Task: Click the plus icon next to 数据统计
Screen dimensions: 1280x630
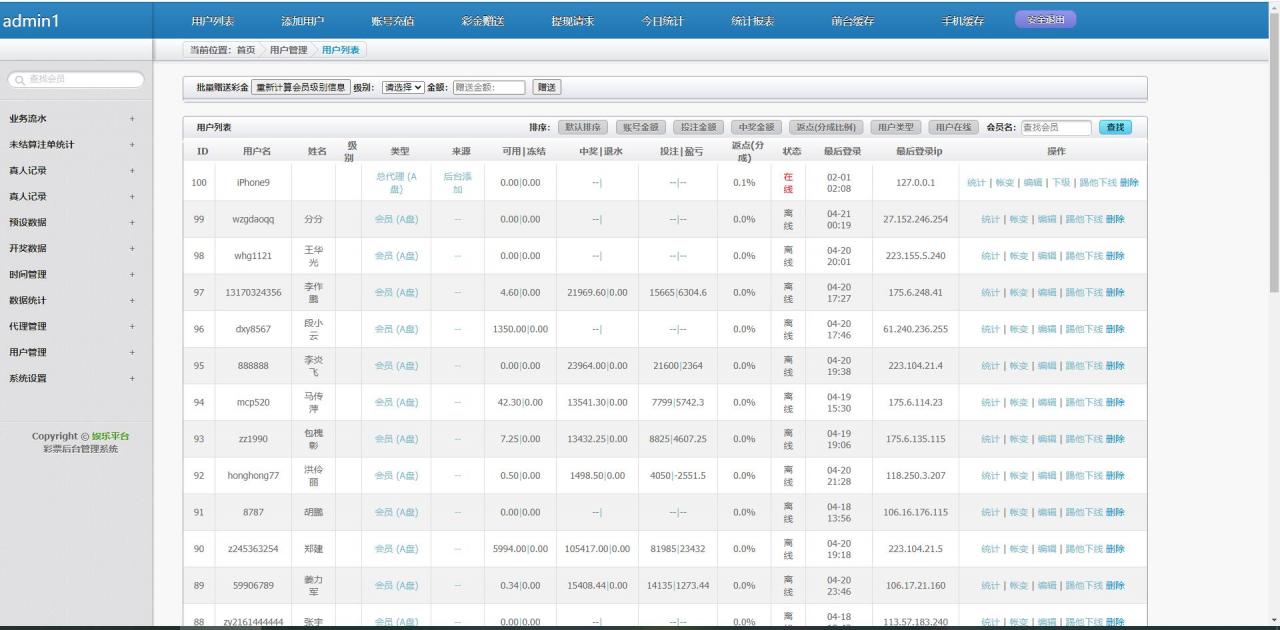Action: [x=131, y=300]
